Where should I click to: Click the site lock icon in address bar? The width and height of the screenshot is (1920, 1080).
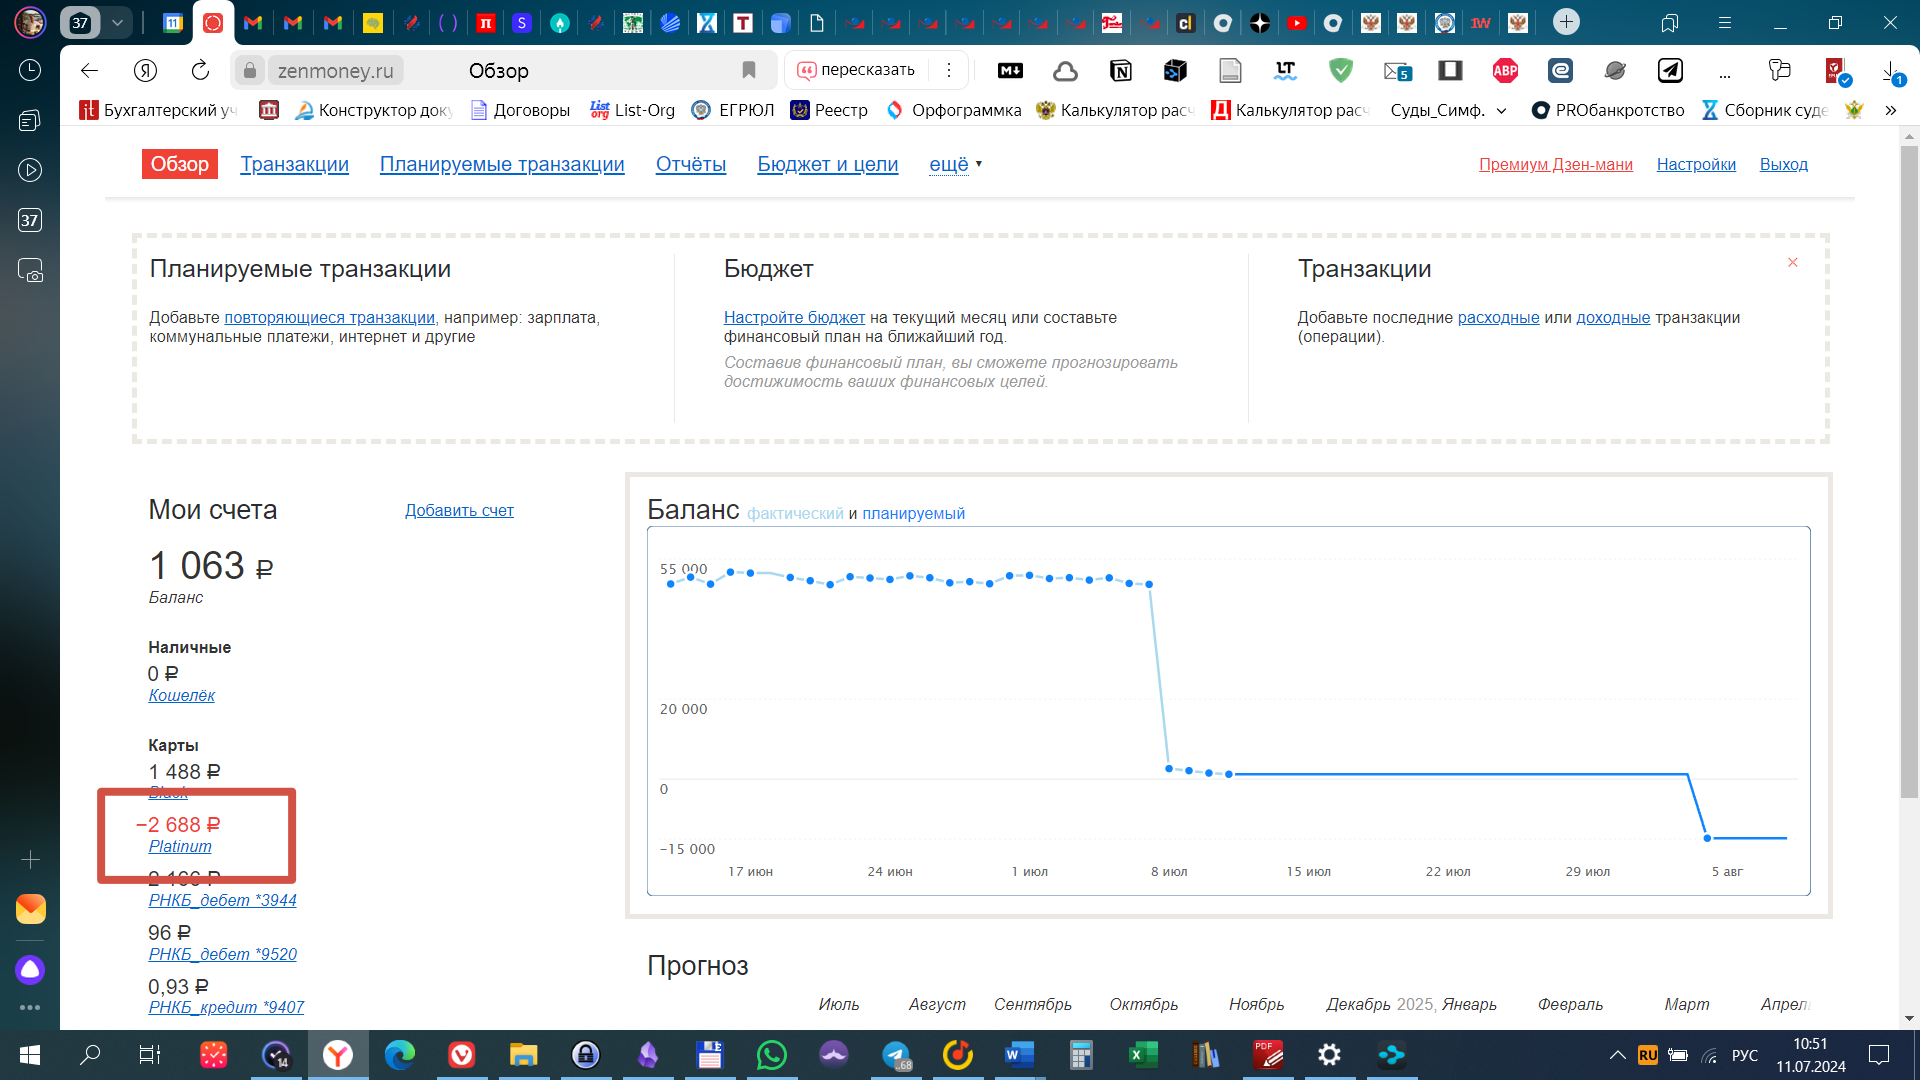coord(250,70)
